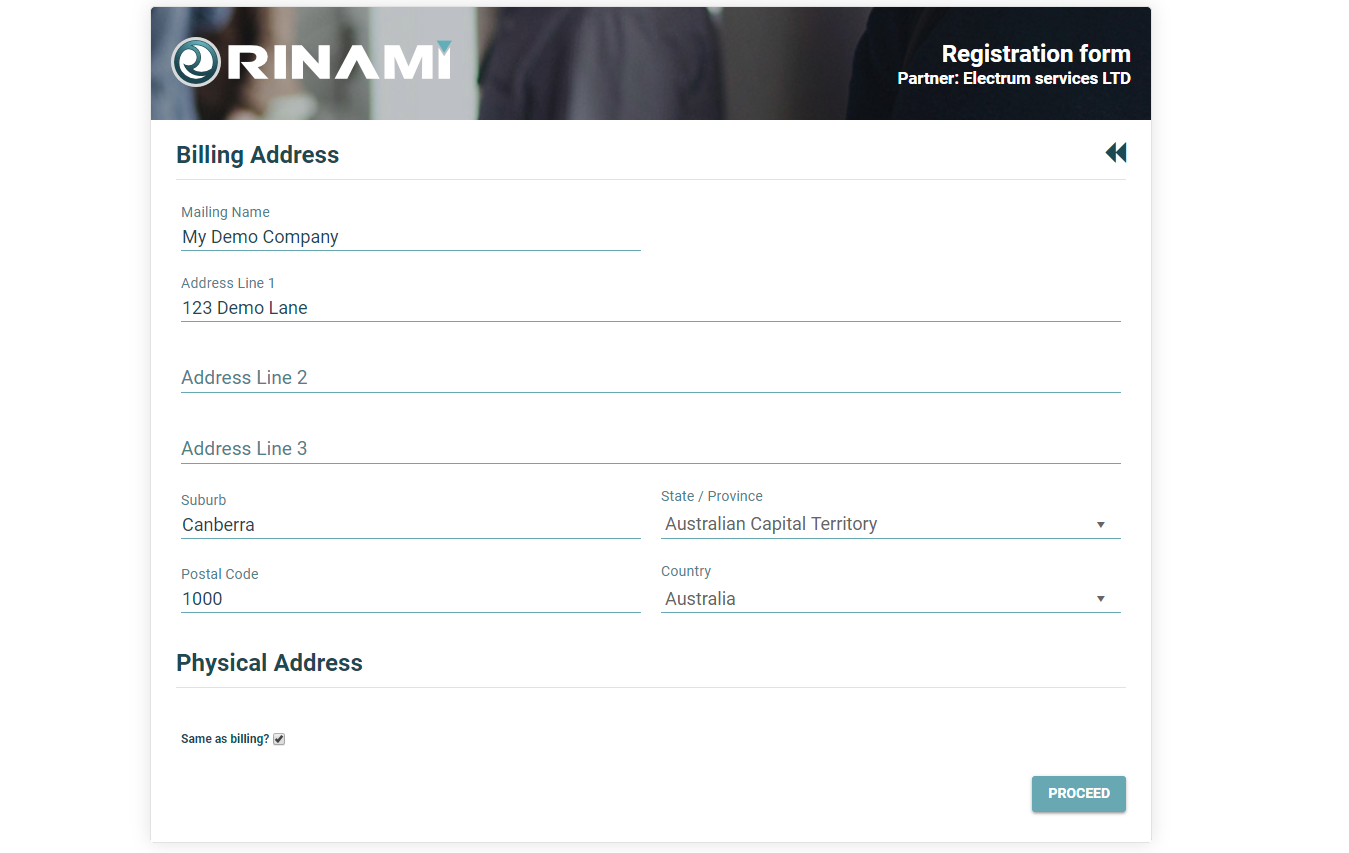Viewport: 1349px width, 853px height.
Task: Click the Address Line 1 field
Action: pyautogui.click(x=650, y=308)
